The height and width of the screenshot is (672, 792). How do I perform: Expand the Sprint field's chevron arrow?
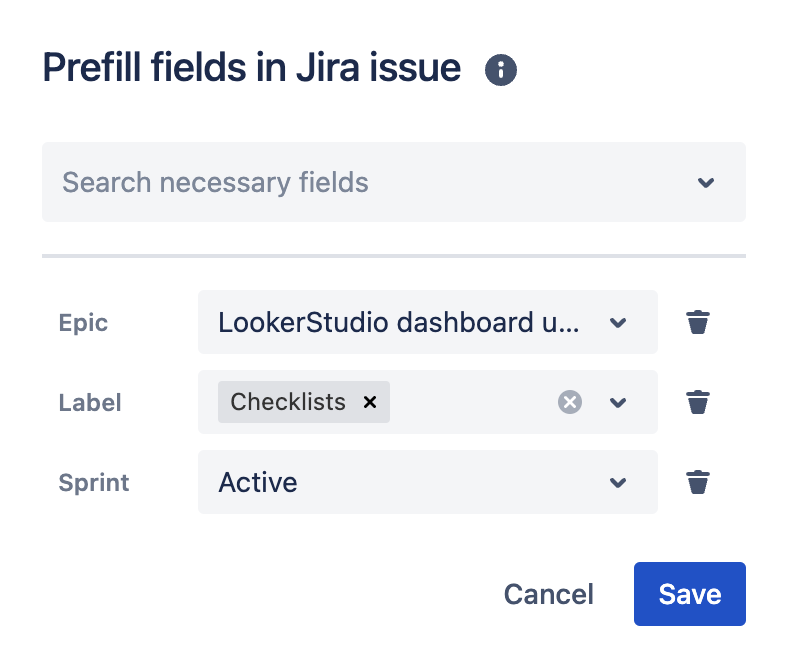[x=618, y=482]
